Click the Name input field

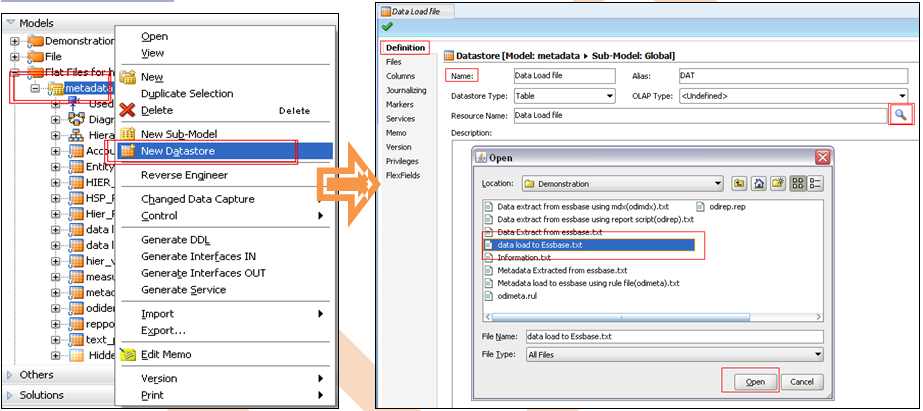(564, 76)
